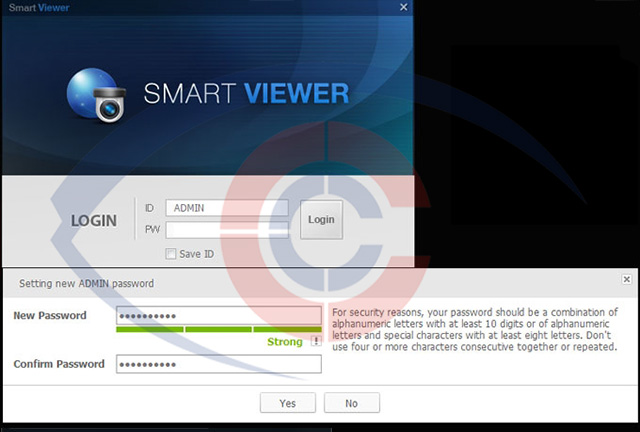Click the 'Setting new ADMIN password' title
This screenshot has width=640, height=432.
(x=87, y=283)
